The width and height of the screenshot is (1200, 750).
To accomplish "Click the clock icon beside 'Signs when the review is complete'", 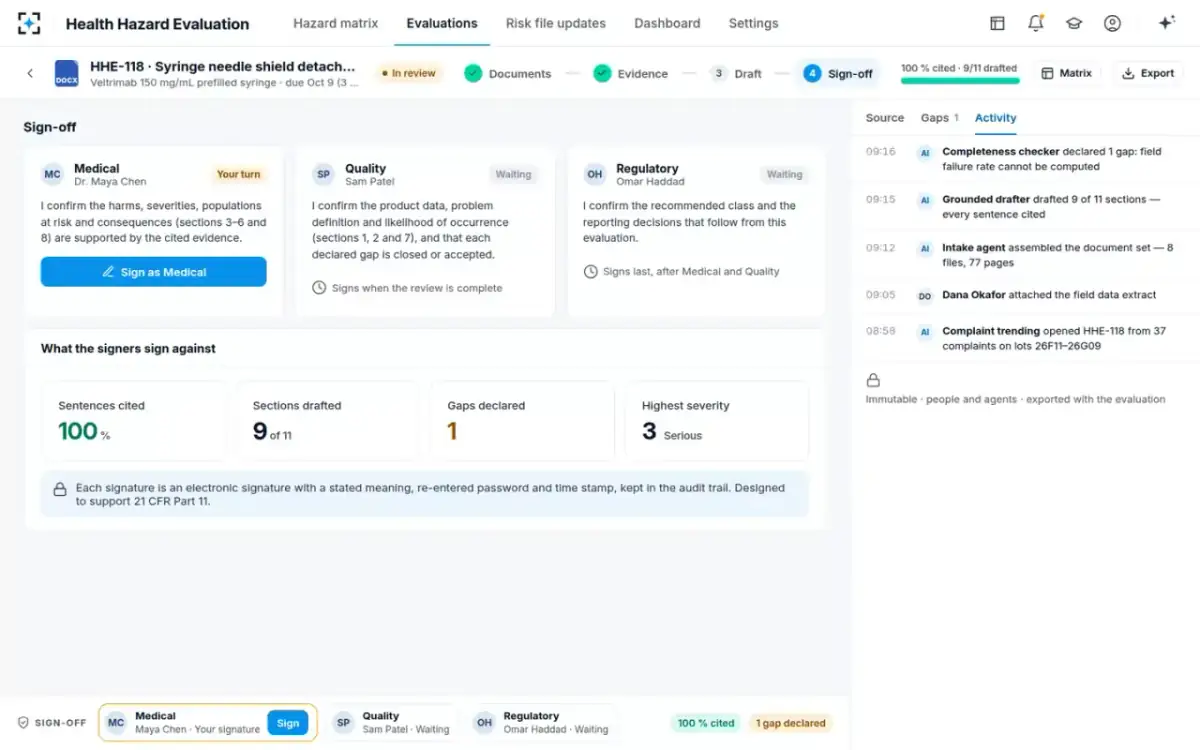I will point(319,288).
